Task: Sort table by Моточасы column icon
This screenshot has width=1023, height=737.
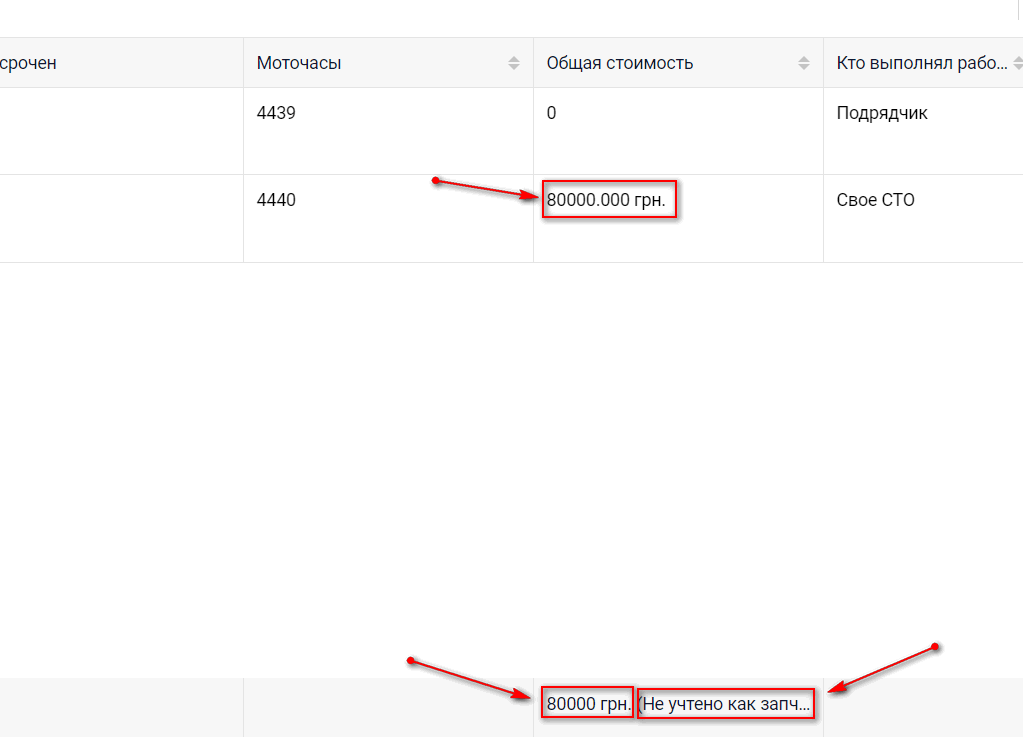Action: point(513,63)
